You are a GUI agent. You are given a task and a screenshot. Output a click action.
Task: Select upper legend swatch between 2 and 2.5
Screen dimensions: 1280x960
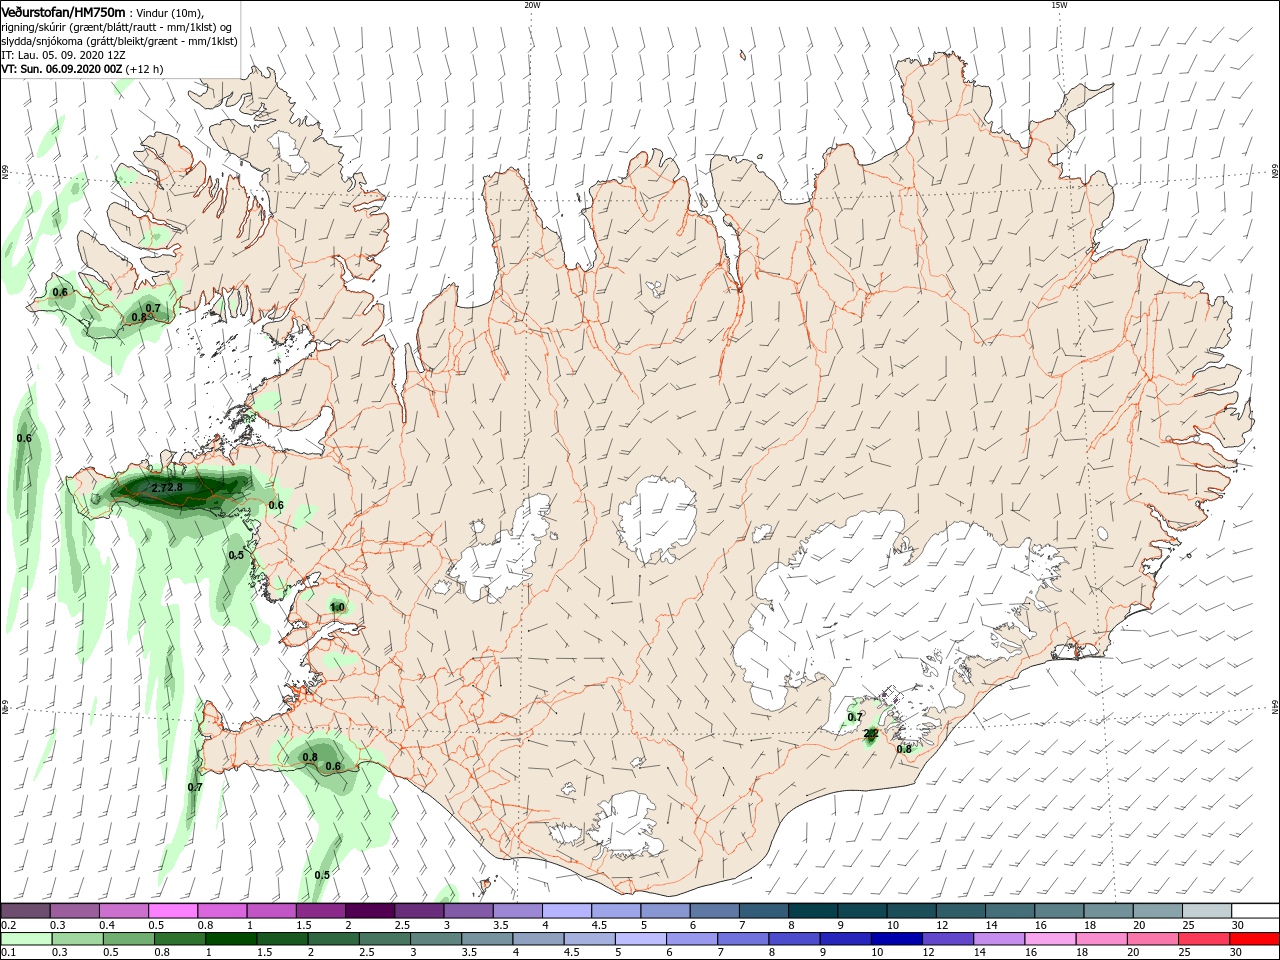(369, 911)
